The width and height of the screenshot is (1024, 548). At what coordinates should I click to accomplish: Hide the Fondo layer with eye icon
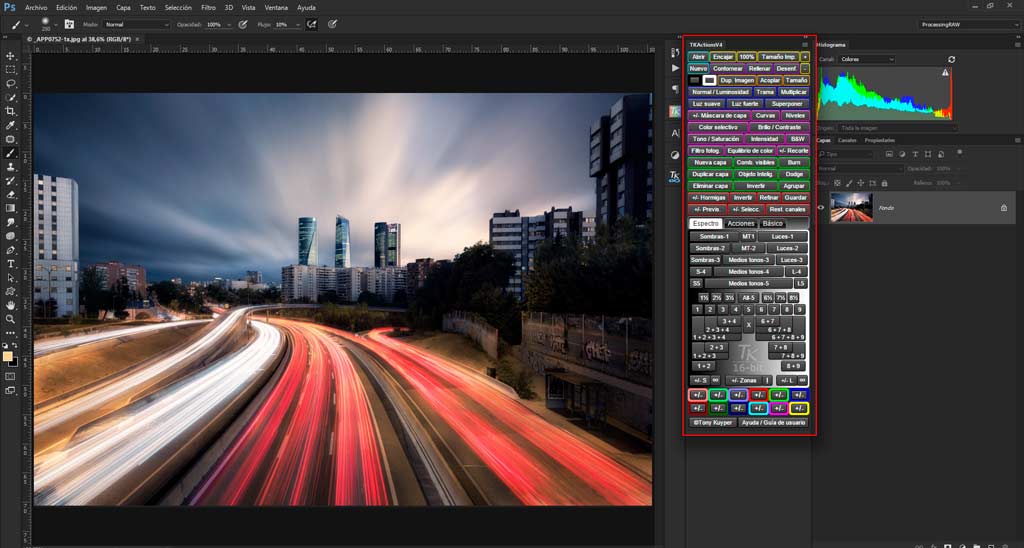coord(821,208)
